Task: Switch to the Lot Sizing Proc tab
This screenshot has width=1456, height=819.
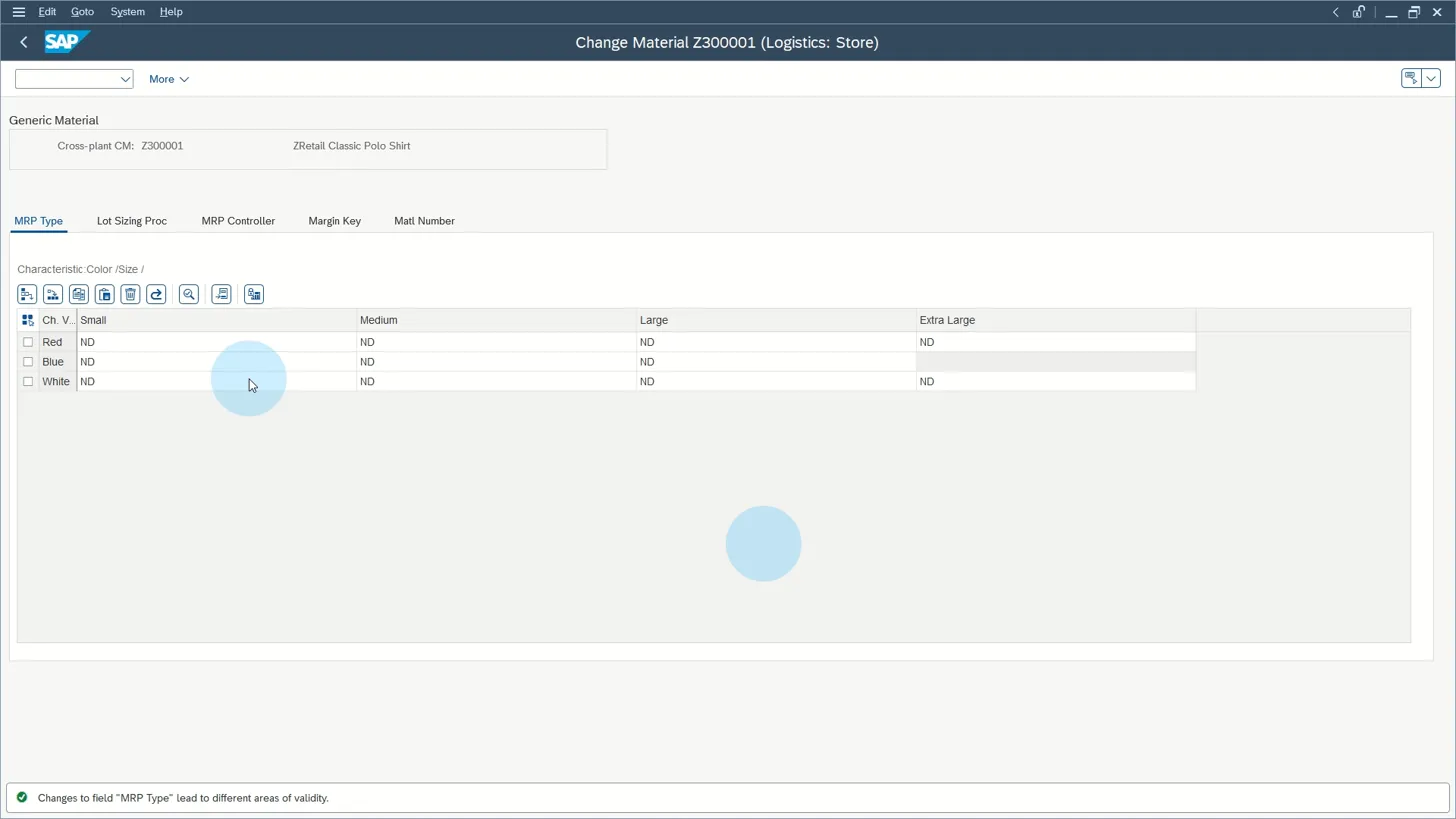Action: 132,221
